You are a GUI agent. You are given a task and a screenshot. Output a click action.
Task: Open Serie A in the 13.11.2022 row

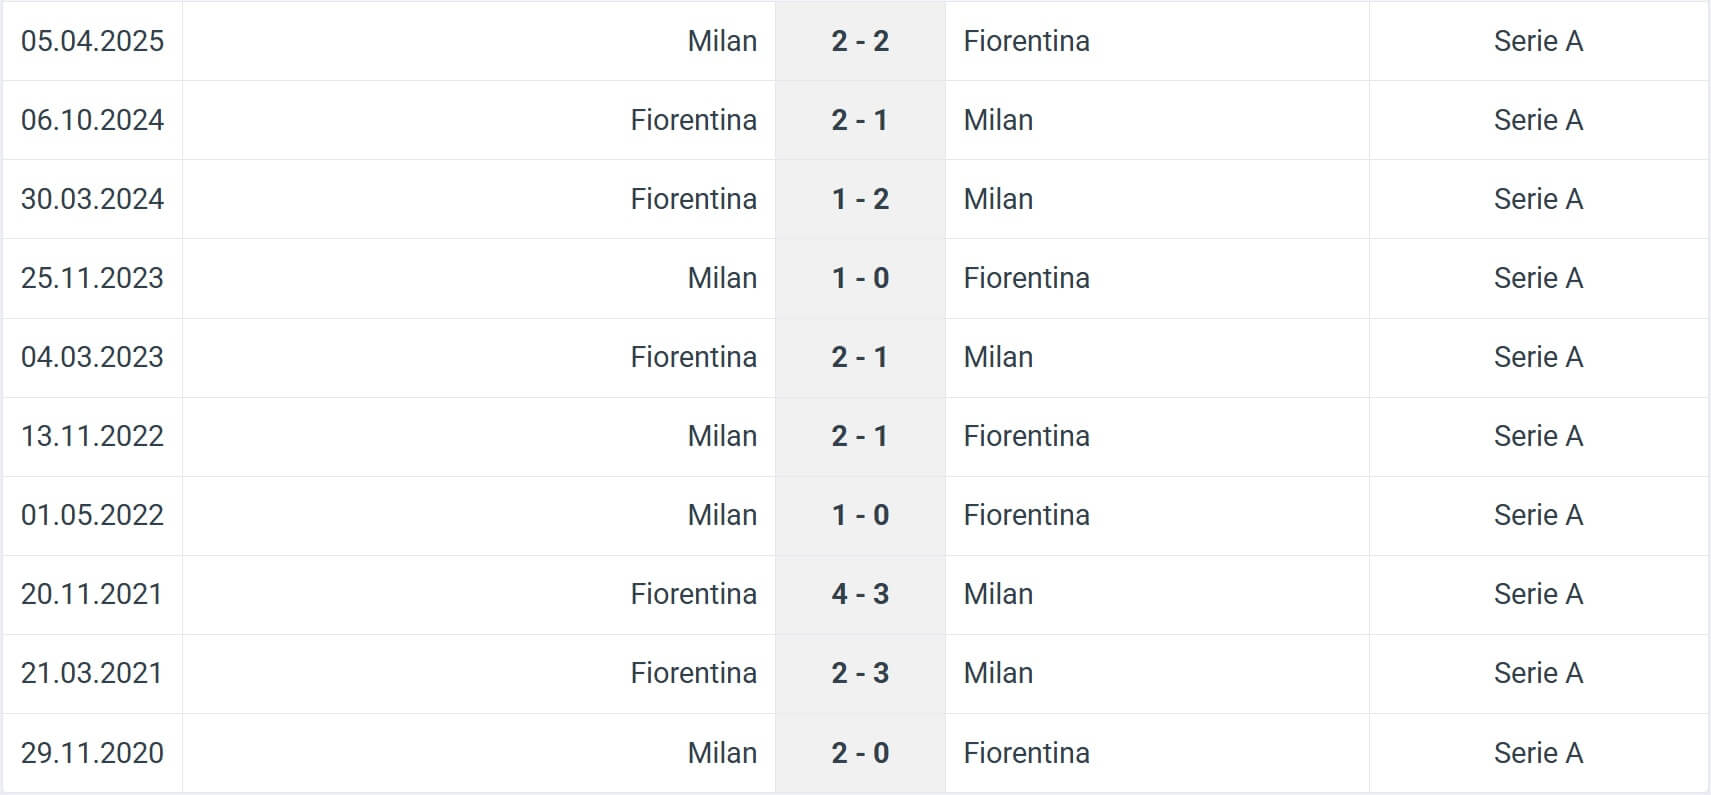(1538, 436)
